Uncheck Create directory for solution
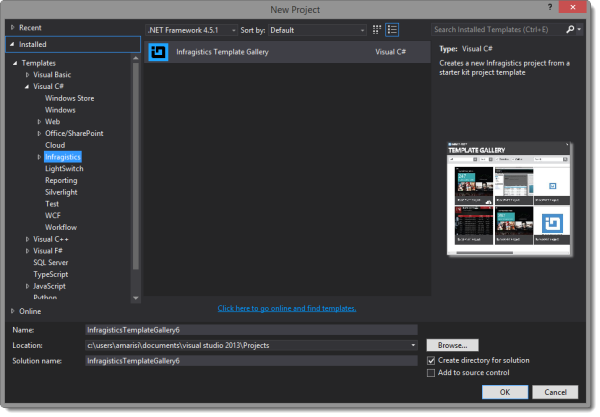The width and height of the screenshot is (600, 417). tap(431, 360)
